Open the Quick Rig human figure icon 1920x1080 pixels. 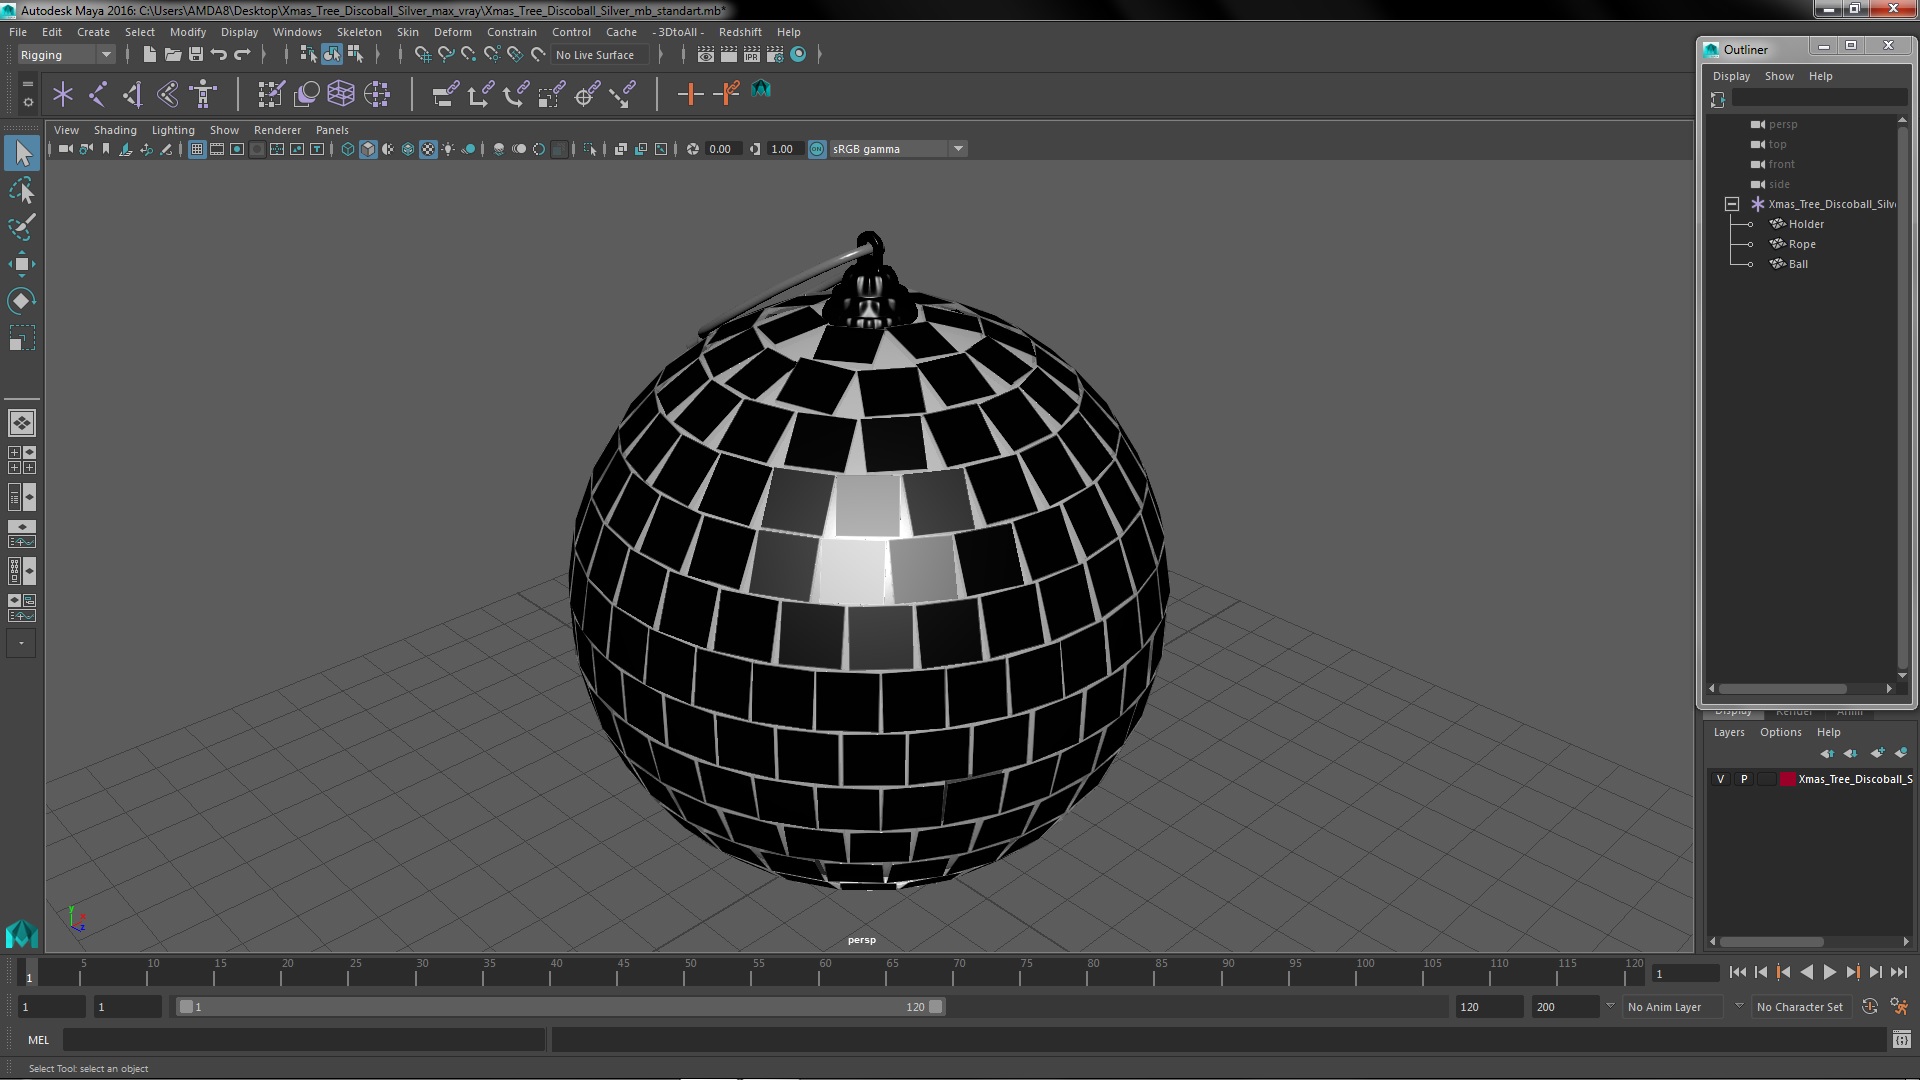(x=203, y=94)
